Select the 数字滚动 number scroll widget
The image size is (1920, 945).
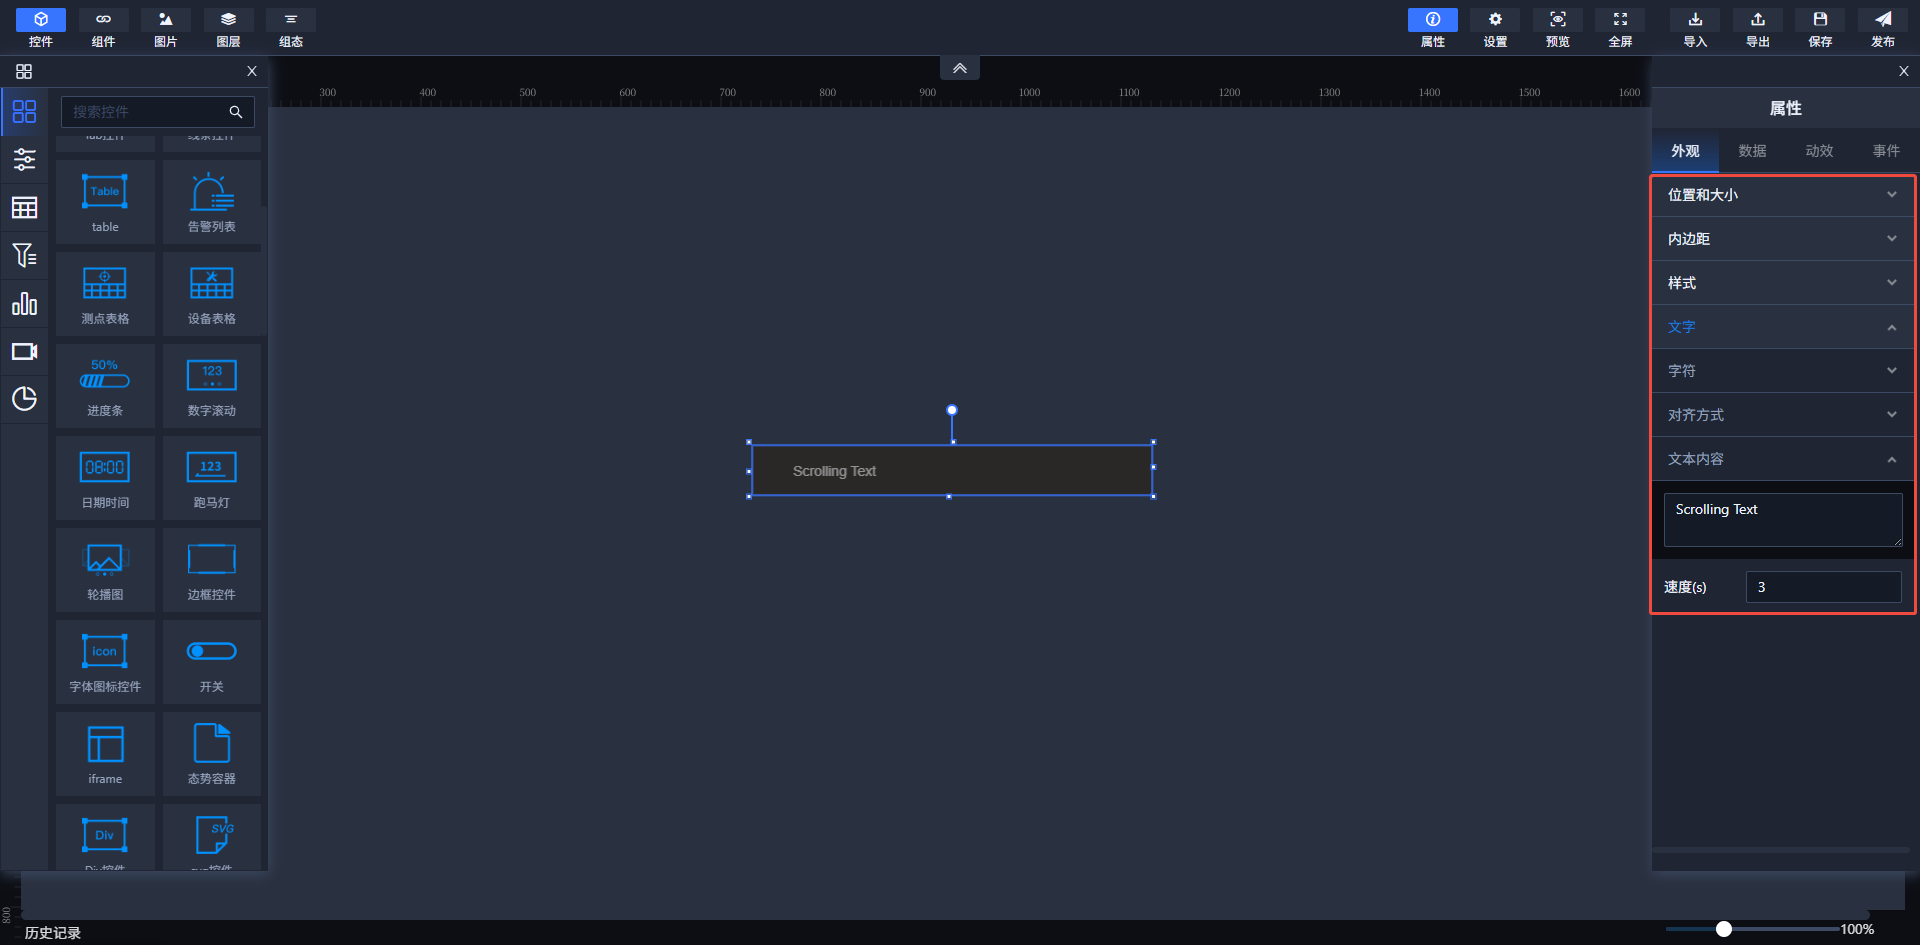click(x=212, y=386)
